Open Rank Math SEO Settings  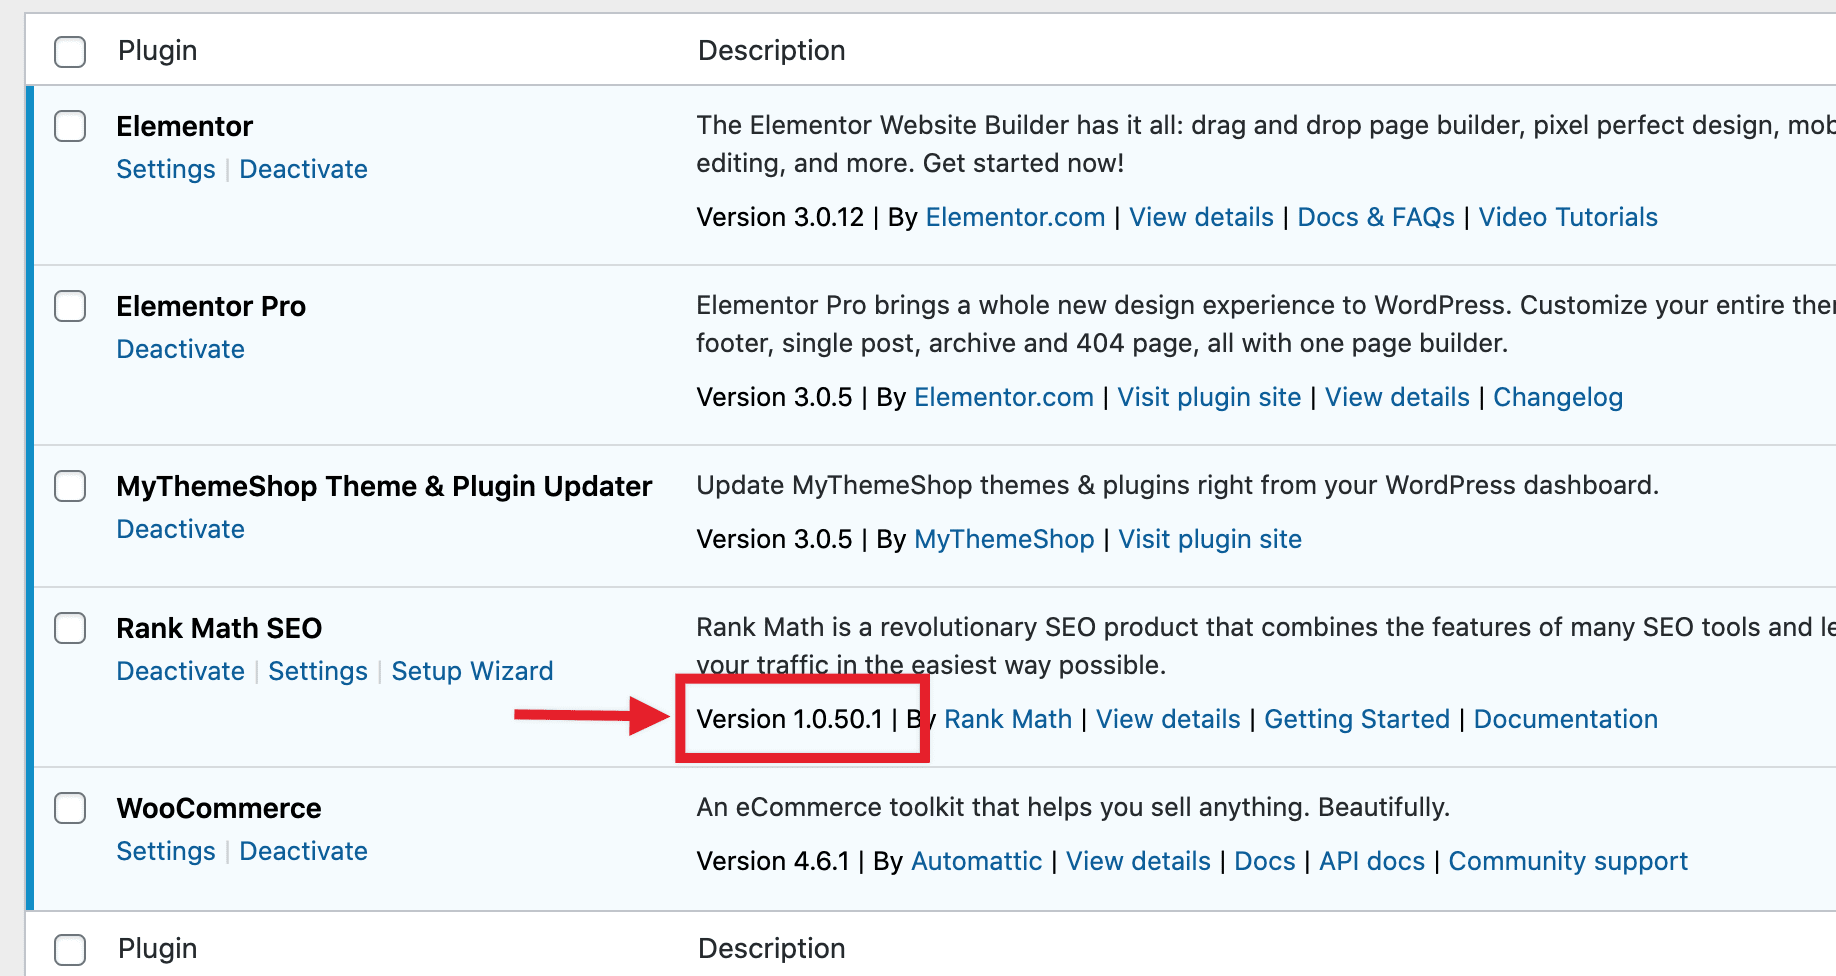(x=318, y=672)
